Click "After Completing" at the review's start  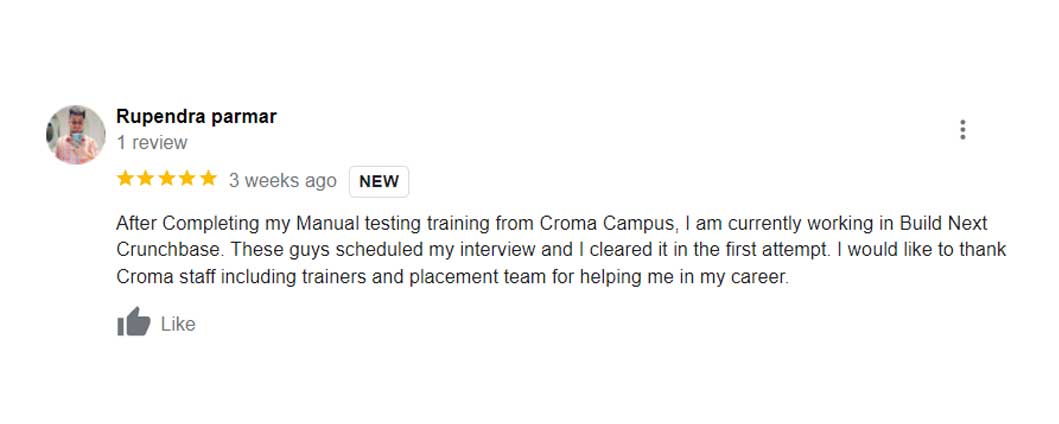pos(178,222)
